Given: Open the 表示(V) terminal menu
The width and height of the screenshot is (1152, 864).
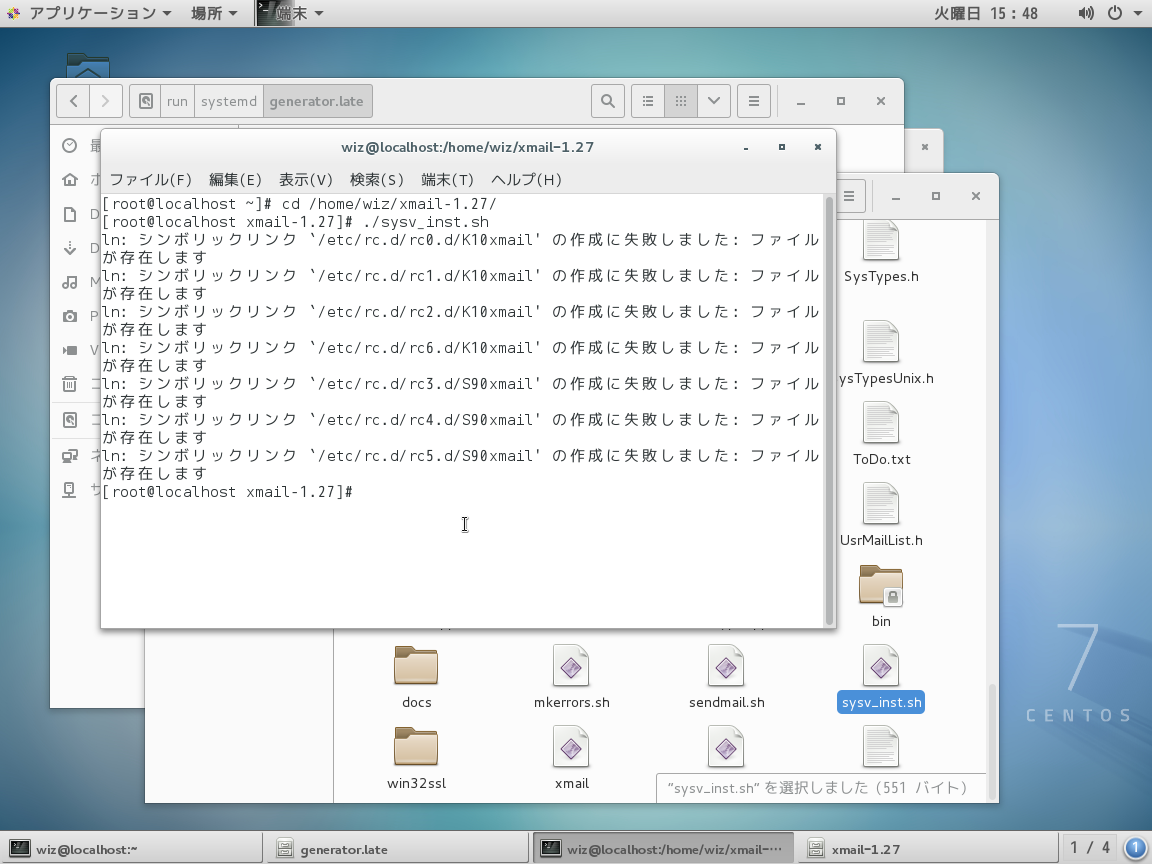Looking at the screenshot, I should [306, 179].
